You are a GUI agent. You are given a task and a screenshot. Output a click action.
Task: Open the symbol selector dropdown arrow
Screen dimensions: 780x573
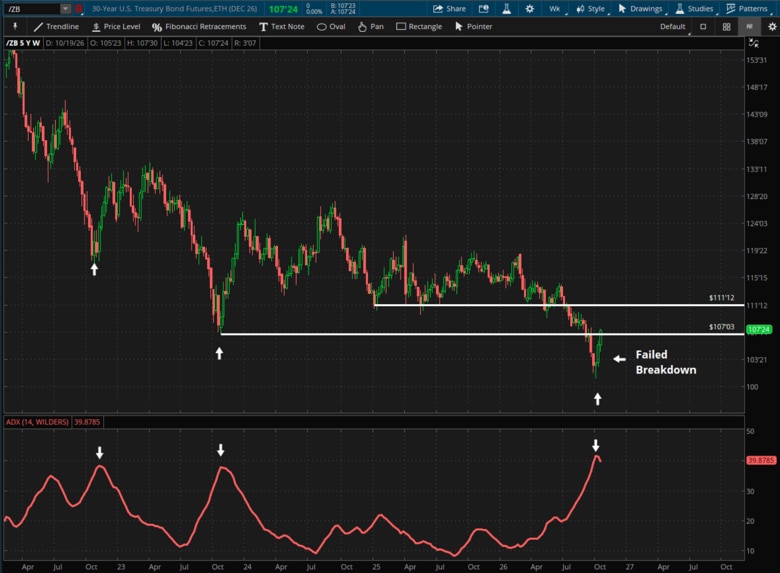[x=65, y=9]
